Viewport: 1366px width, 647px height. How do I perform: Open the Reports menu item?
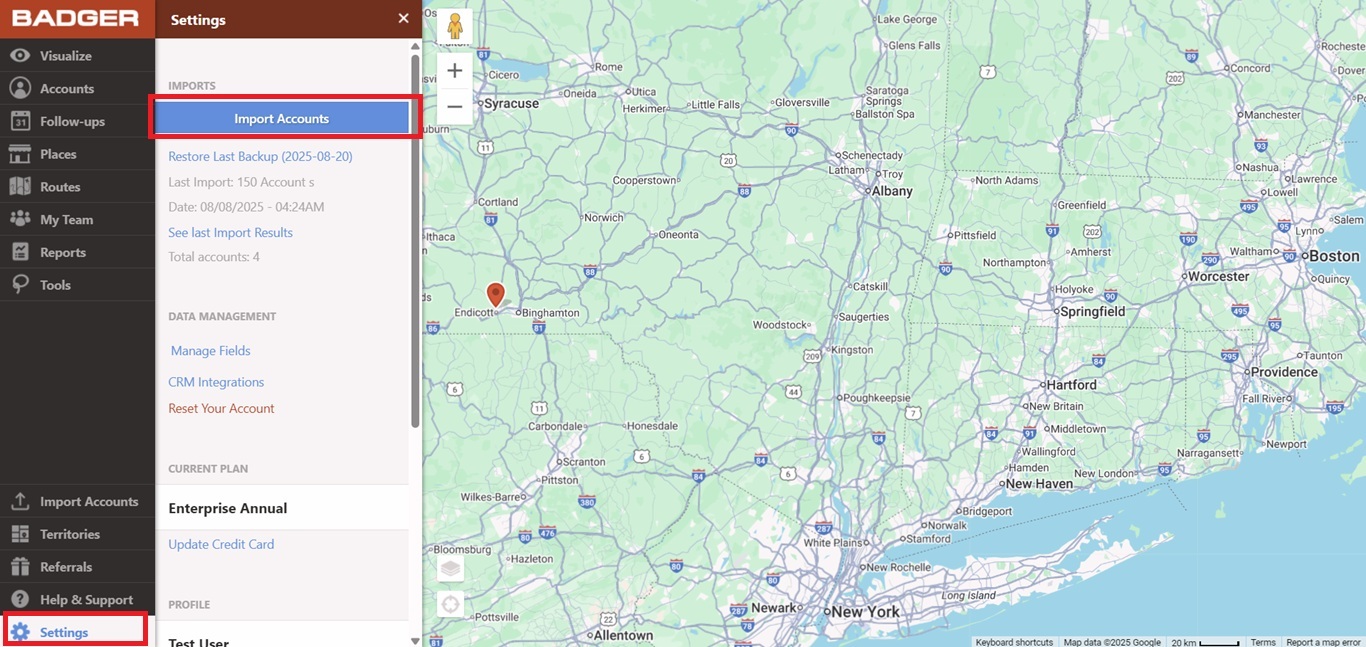(77, 252)
